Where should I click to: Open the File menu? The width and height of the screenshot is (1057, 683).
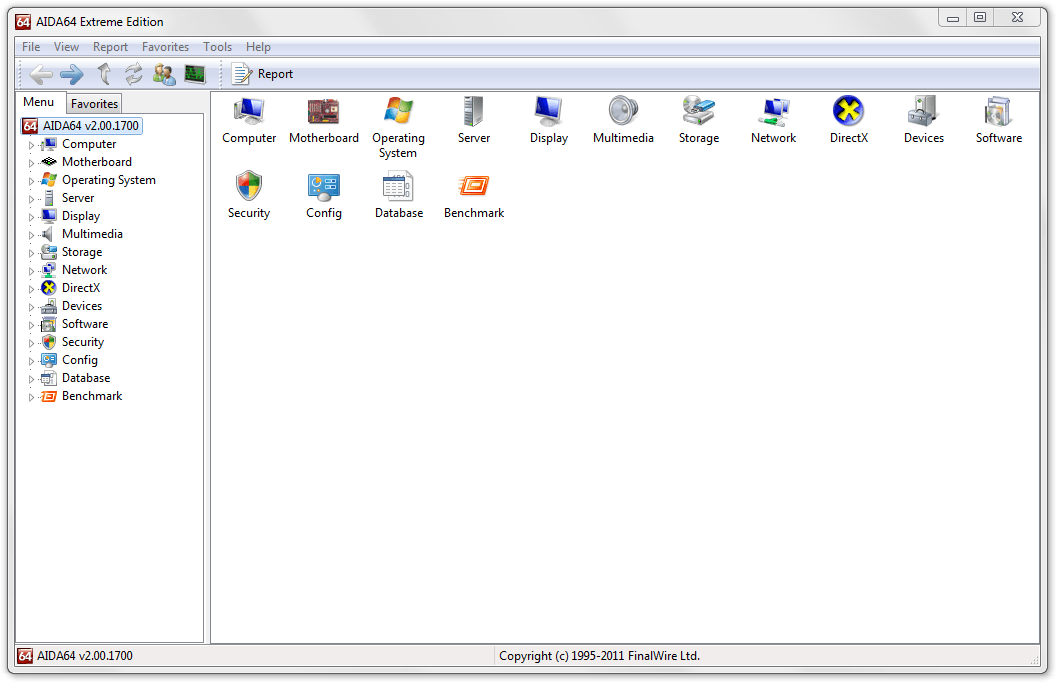pyautogui.click(x=31, y=47)
